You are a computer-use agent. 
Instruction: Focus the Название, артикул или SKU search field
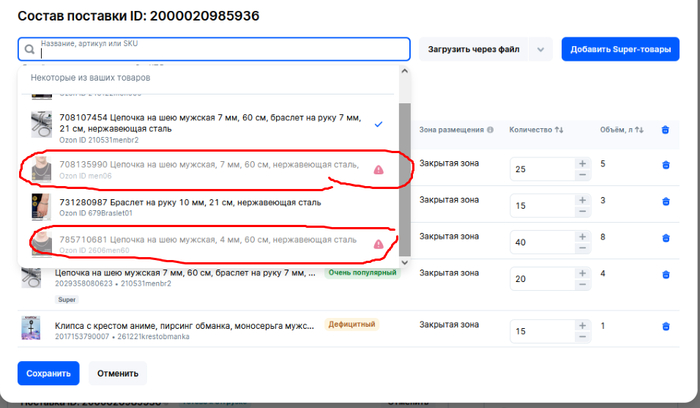pyautogui.click(x=220, y=49)
